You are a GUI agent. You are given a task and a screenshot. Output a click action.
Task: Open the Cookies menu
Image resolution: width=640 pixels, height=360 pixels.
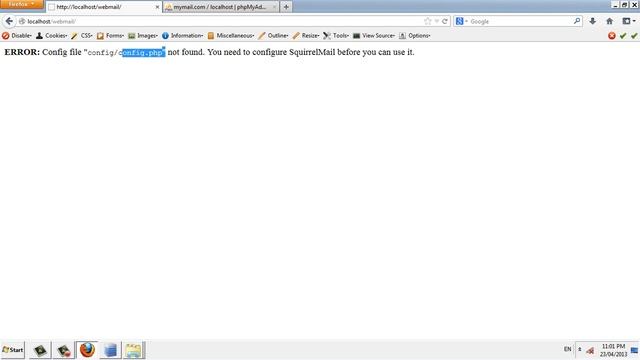[51, 36]
